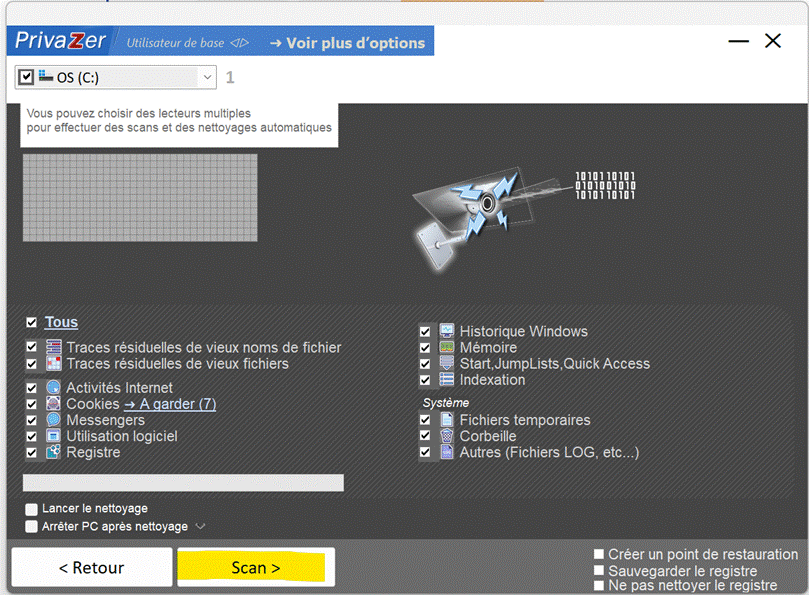Click the old files residual traces icon
Image resolution: width=809 pixels, height=595 pixels.
54,364
